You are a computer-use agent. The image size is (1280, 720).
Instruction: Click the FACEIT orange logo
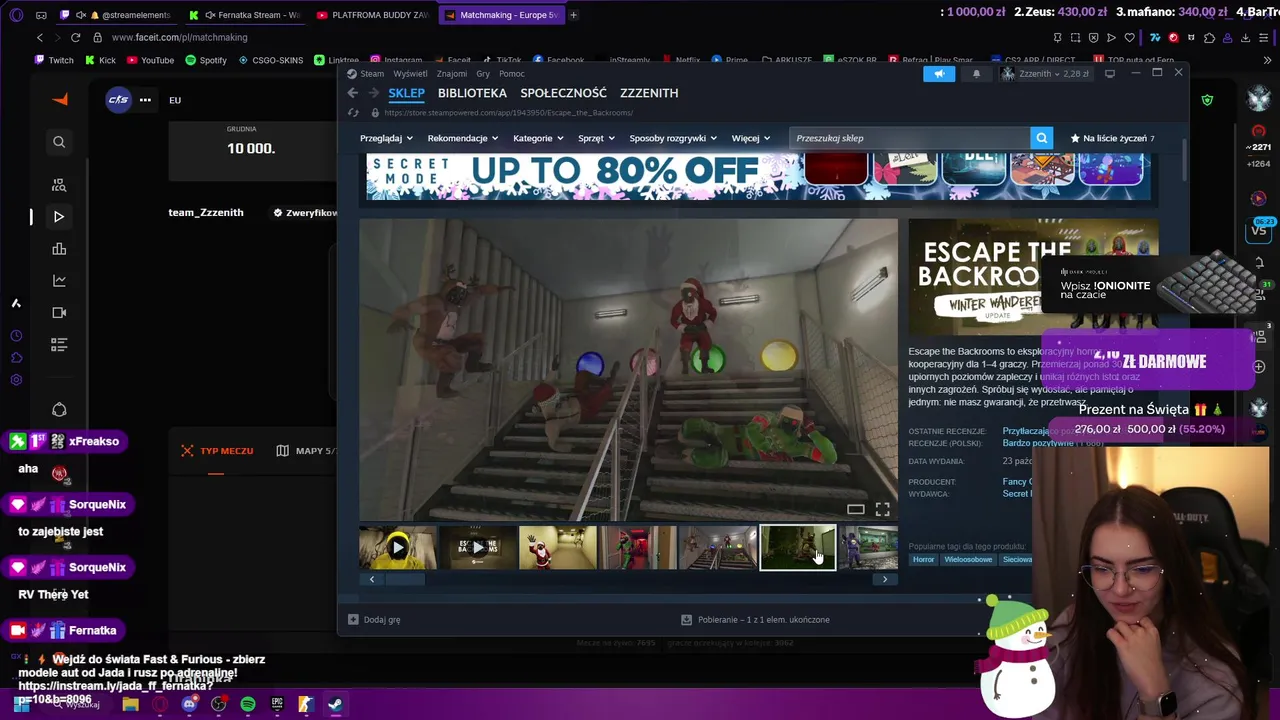60,99
